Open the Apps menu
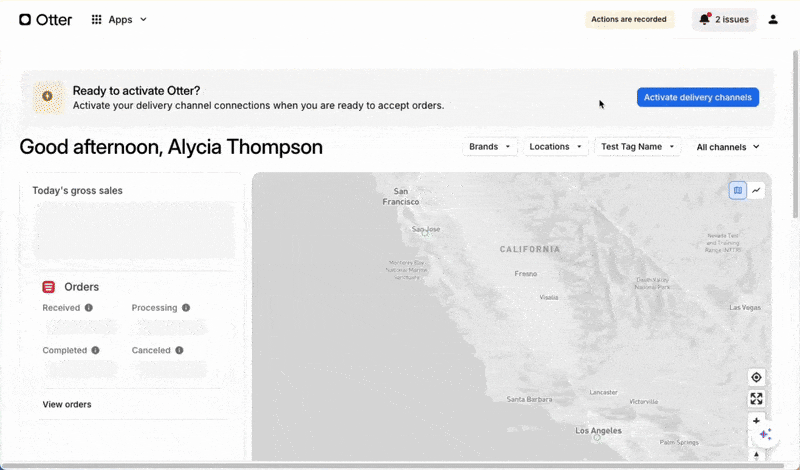The width and height of the screenshot is (800, 470). point(120,19)
